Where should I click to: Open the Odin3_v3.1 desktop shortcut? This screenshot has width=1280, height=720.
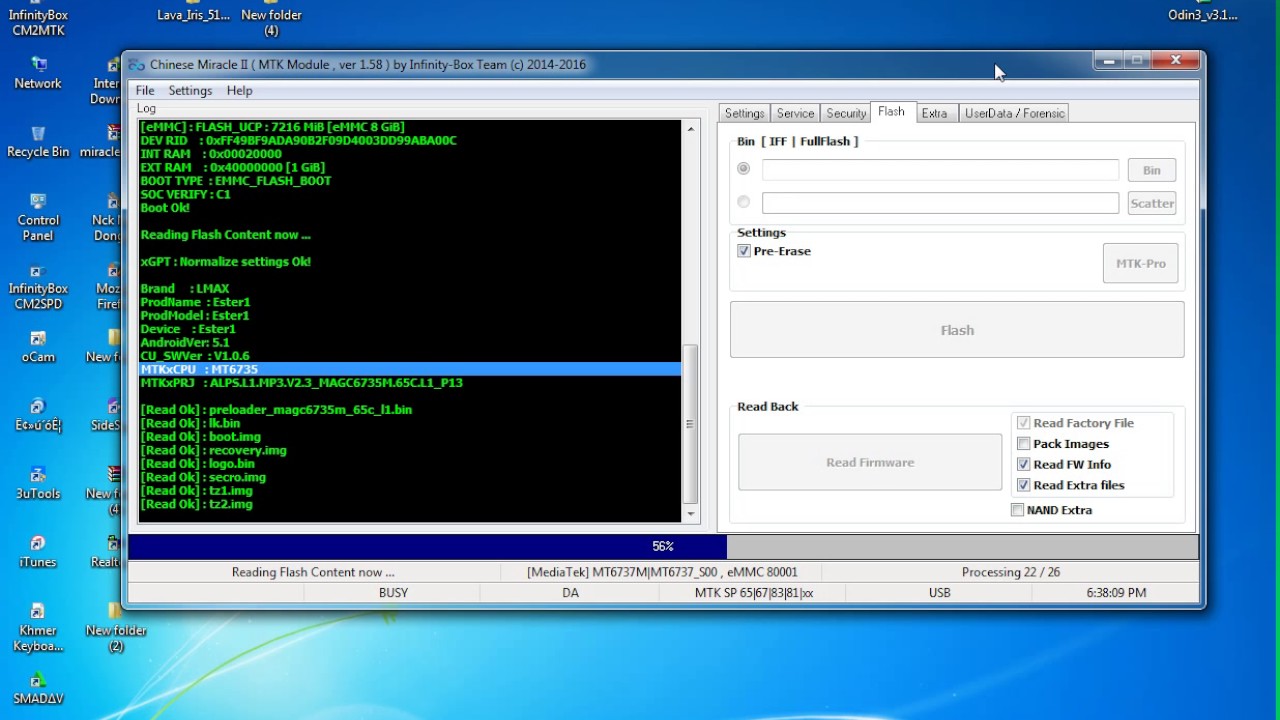(x=1203, y=11)
